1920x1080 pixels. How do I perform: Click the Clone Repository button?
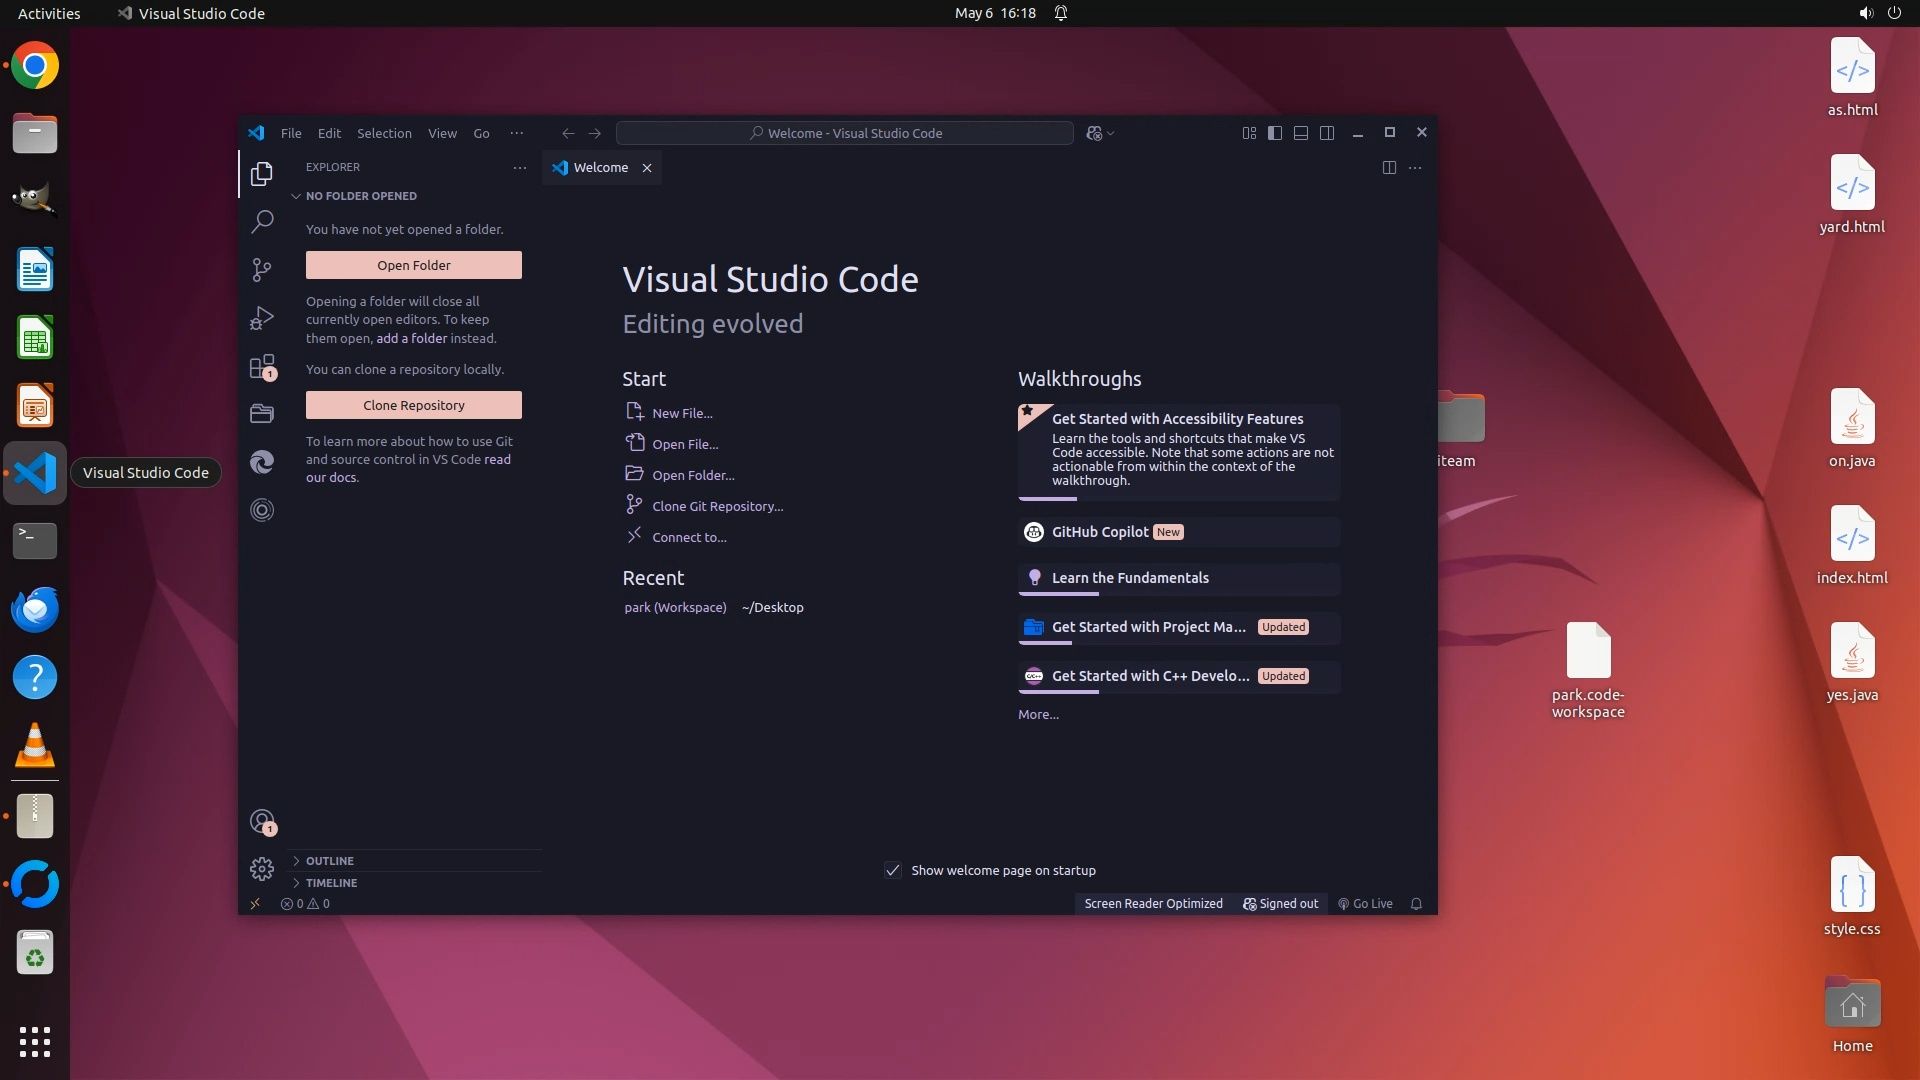(x=413, y=405)
